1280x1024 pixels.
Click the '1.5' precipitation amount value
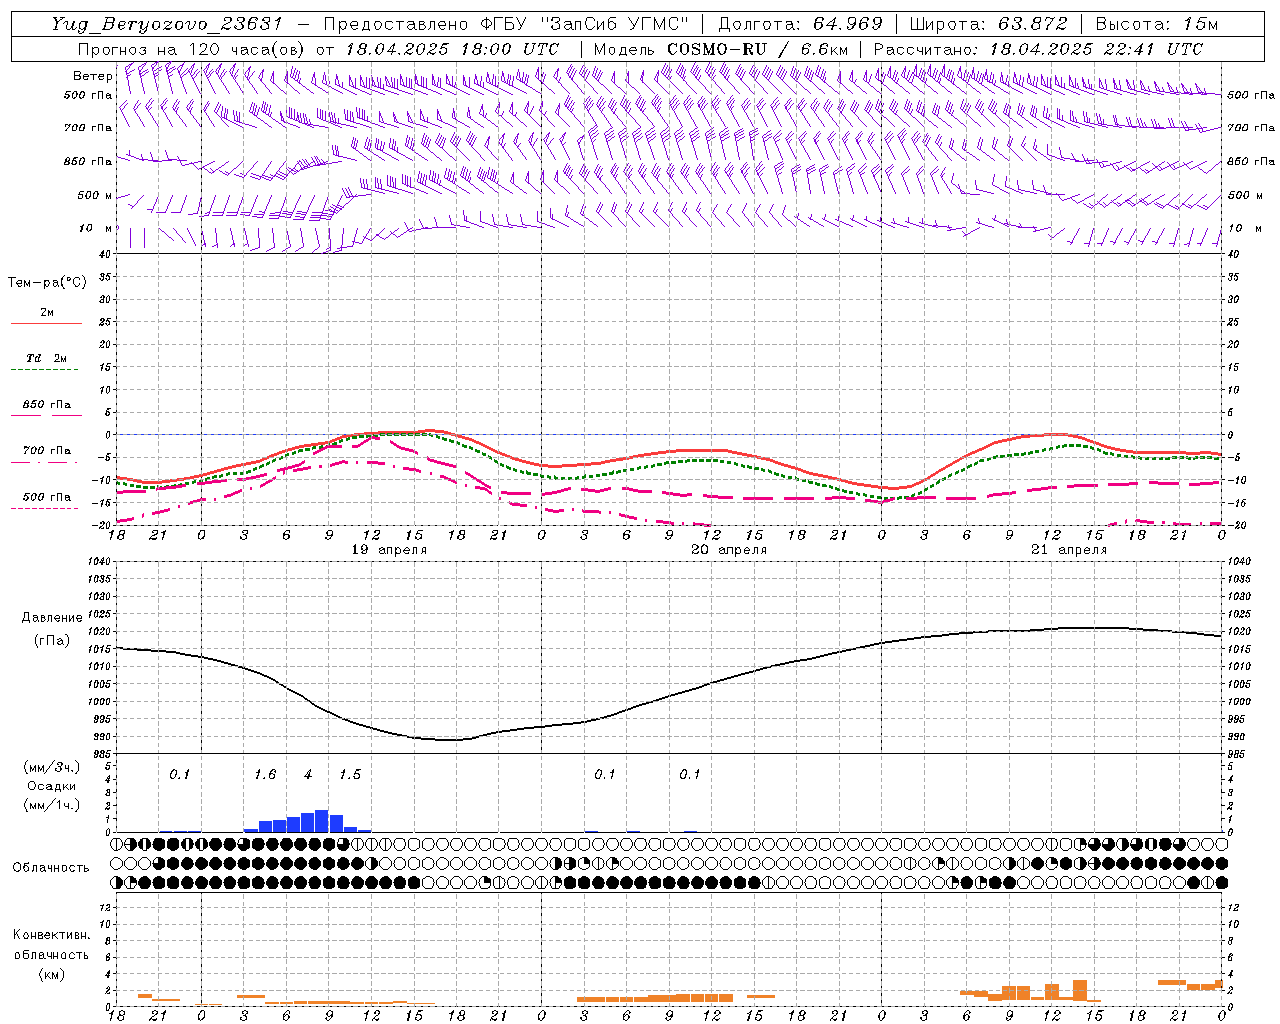click(x=350, y=775)
